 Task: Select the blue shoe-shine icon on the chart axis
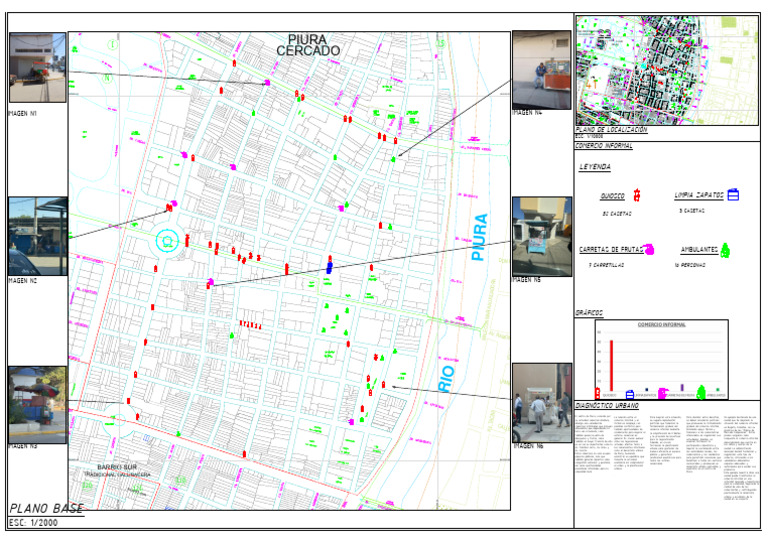tap(630, 394)
